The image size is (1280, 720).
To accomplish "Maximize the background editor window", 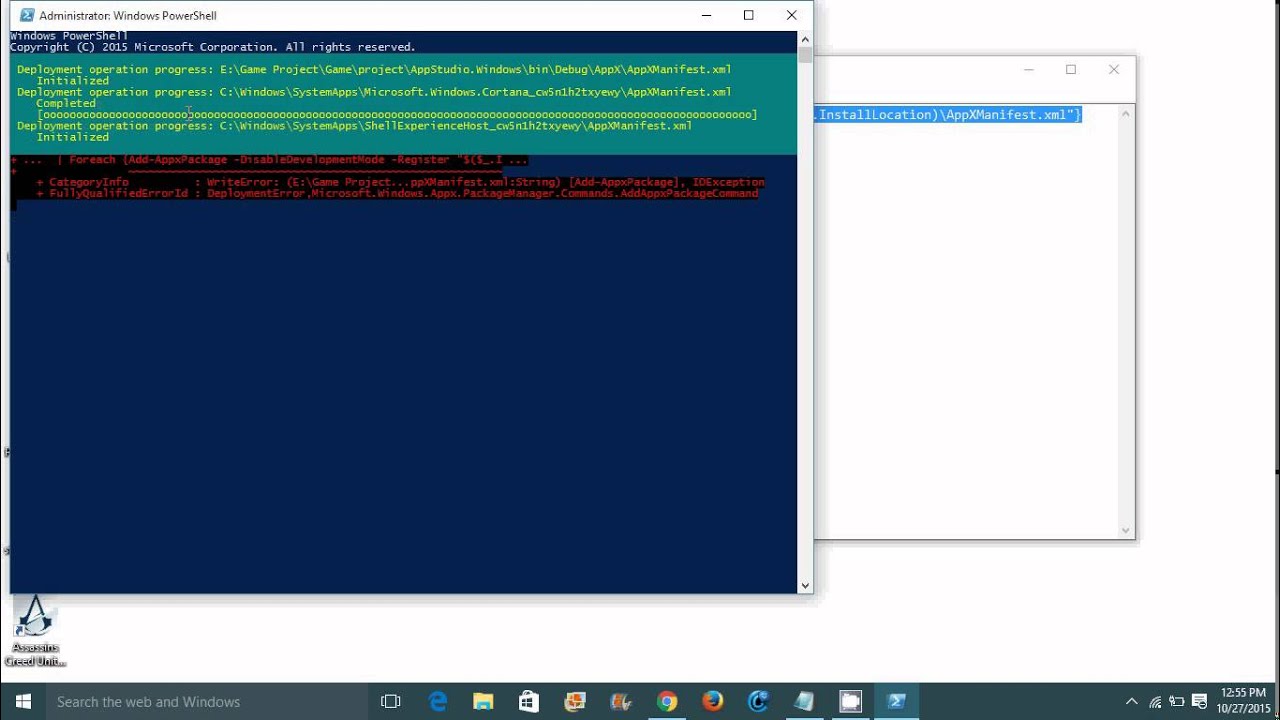I will (1071, 70).
